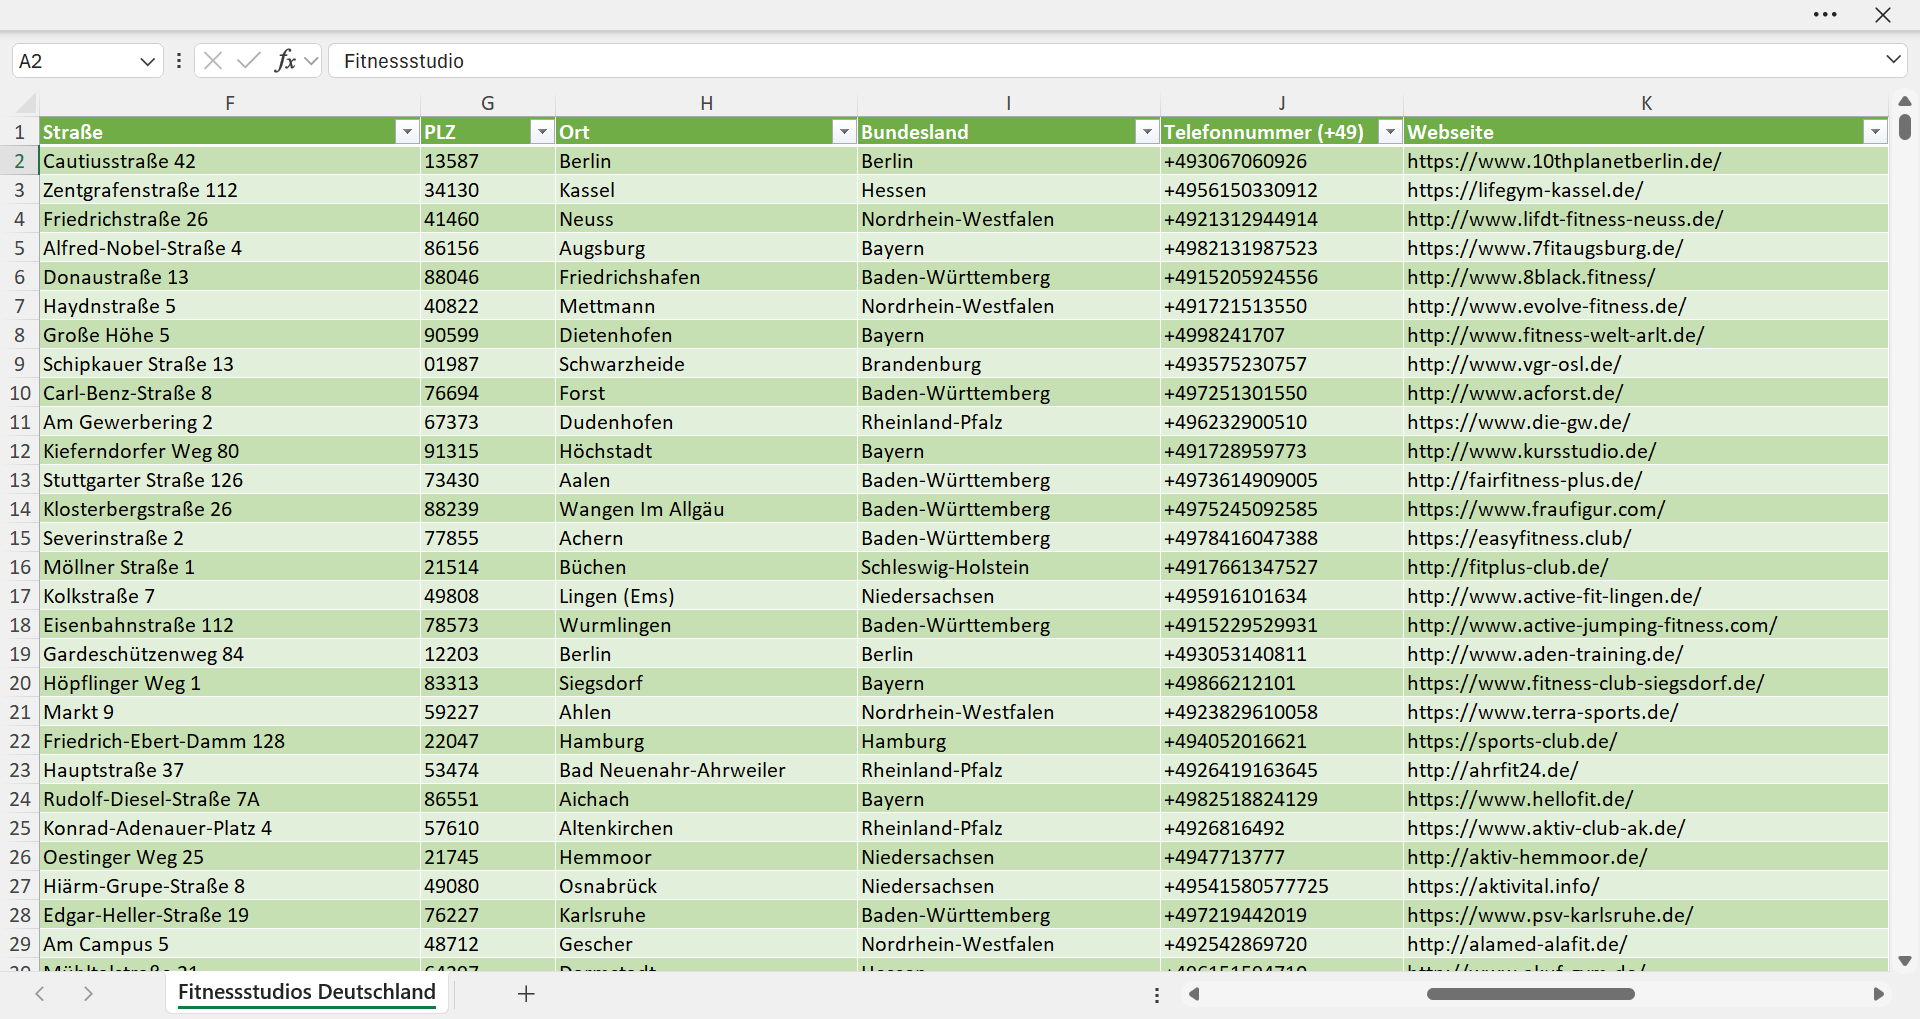Open the link http://www.8black.fitness/
Viewport: 1920px width, 1019px height.
pos(1531,277)
